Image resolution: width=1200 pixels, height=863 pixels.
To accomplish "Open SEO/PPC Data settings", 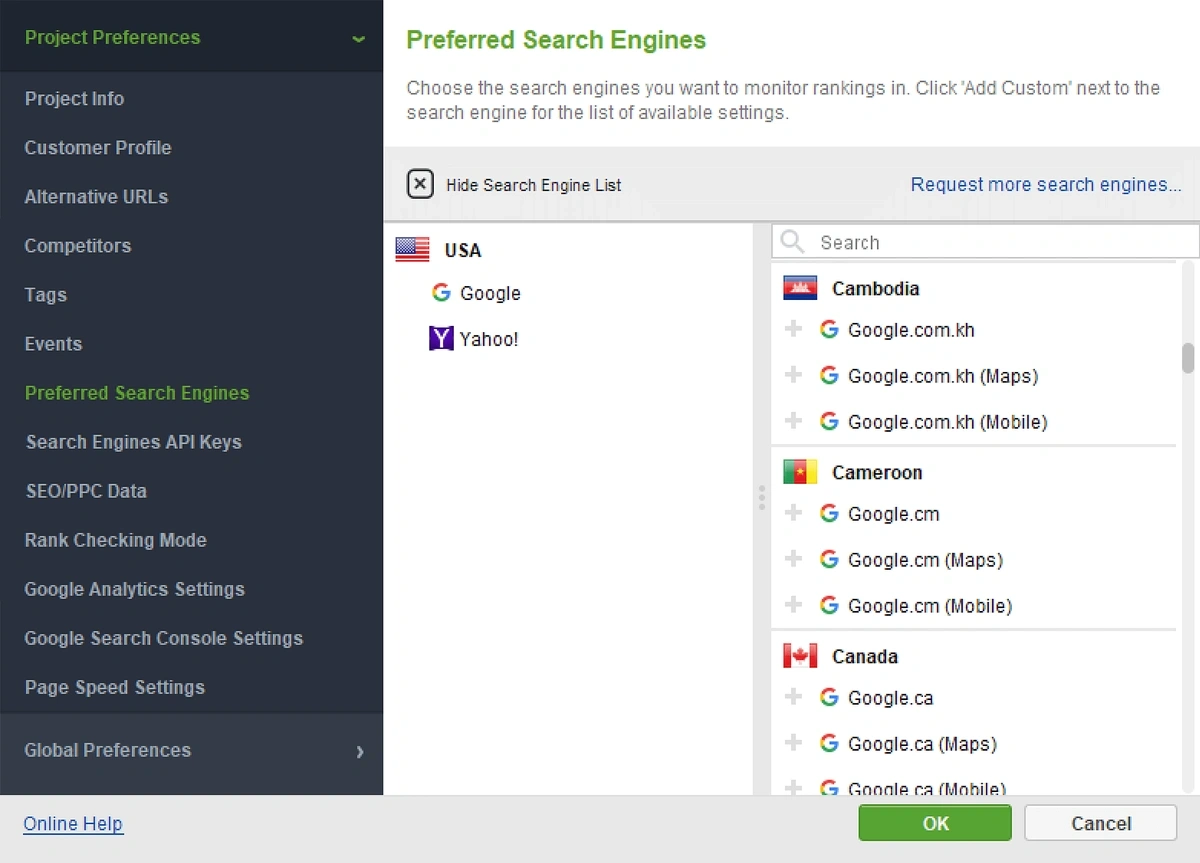I will coord(86,491).
